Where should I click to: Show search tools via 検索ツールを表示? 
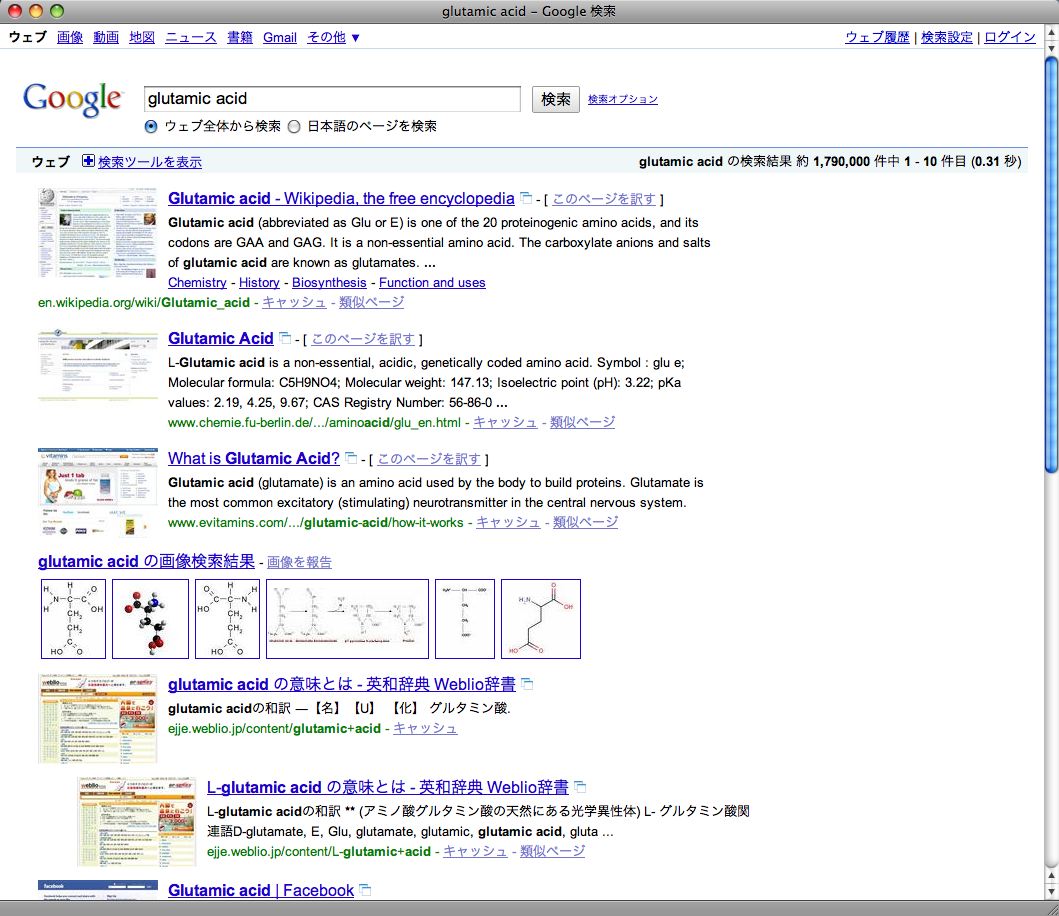click(x=150, y=162)
